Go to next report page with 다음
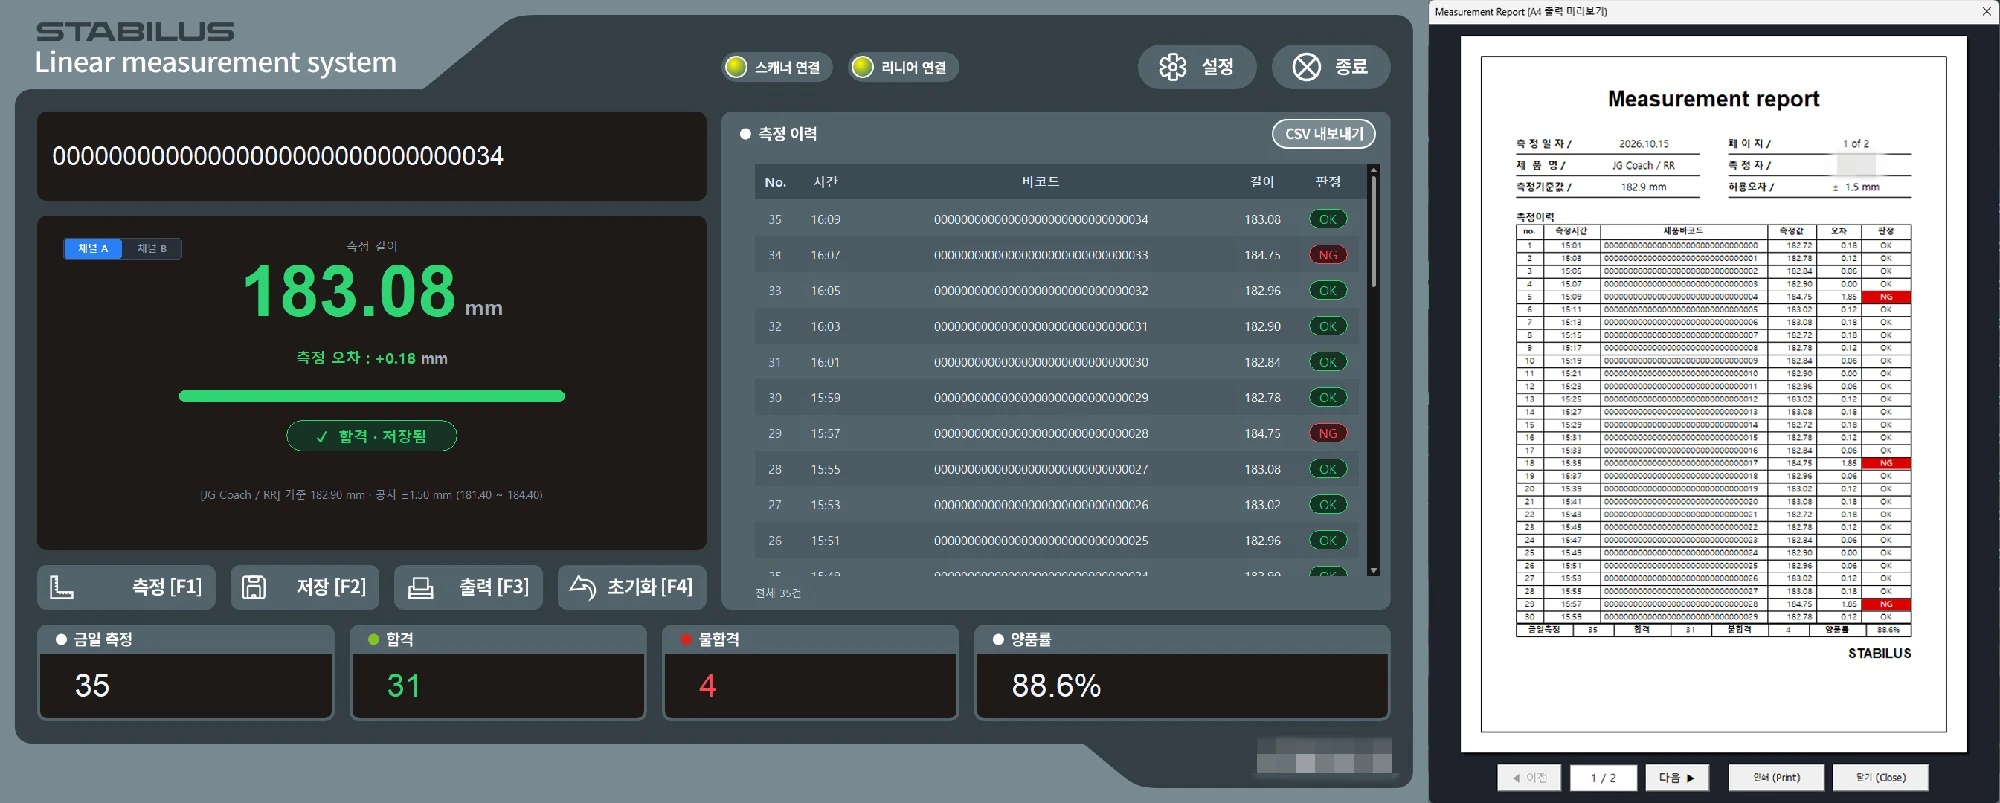The height and width of the screenshot is (803, 2000). click(1677, 778)
